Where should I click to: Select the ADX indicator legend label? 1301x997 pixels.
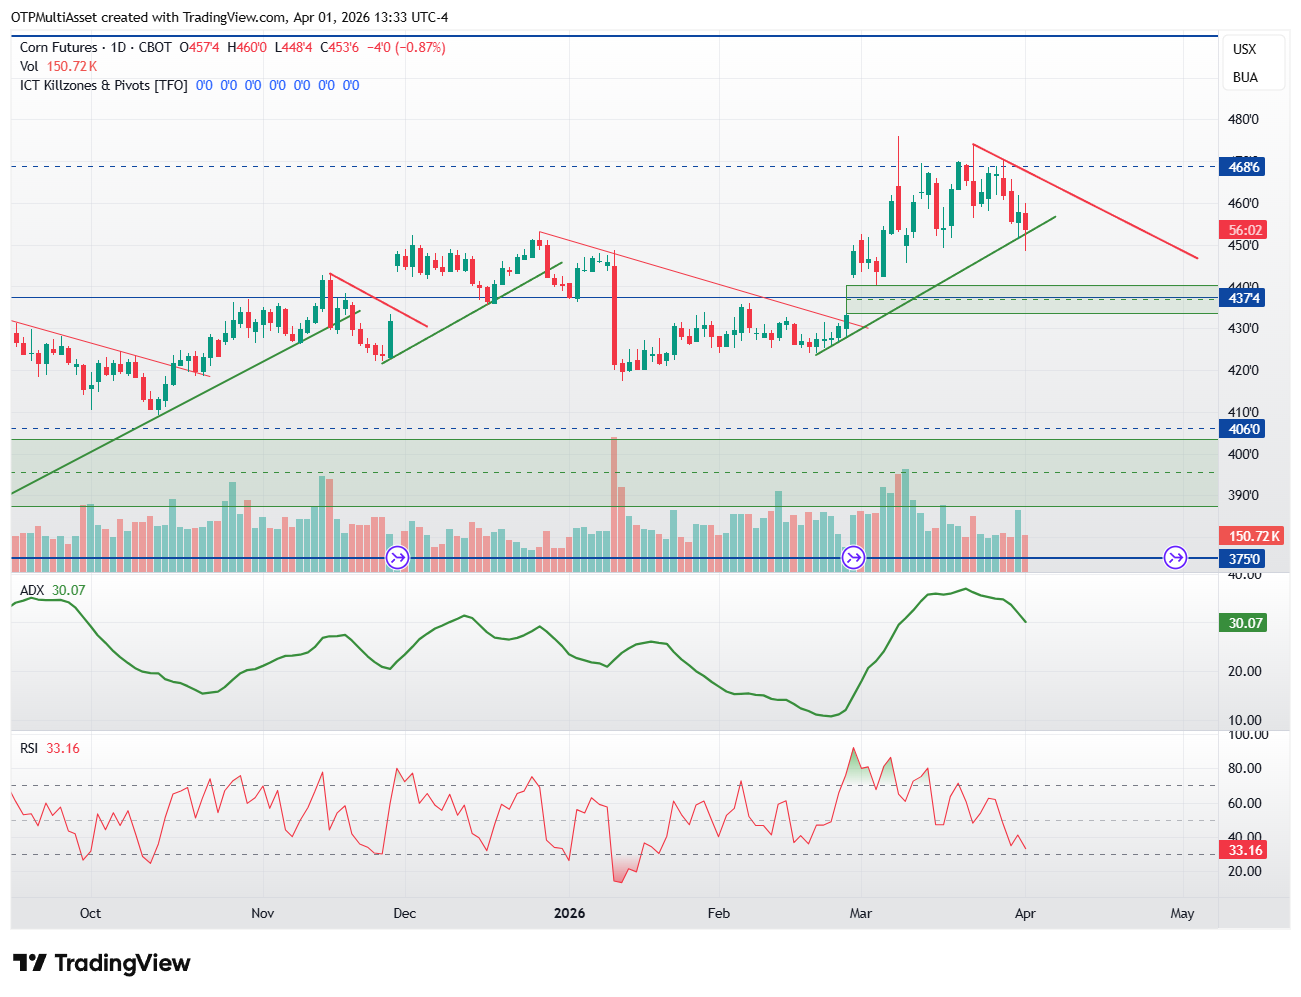coord(32,591)
